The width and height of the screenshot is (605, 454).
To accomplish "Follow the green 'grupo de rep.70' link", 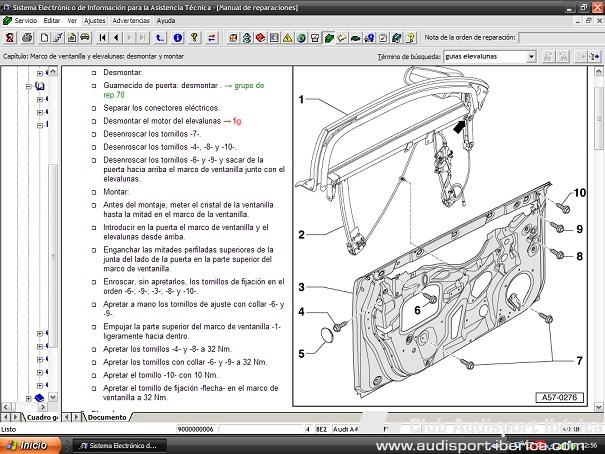I will click(x=184, y=90).
